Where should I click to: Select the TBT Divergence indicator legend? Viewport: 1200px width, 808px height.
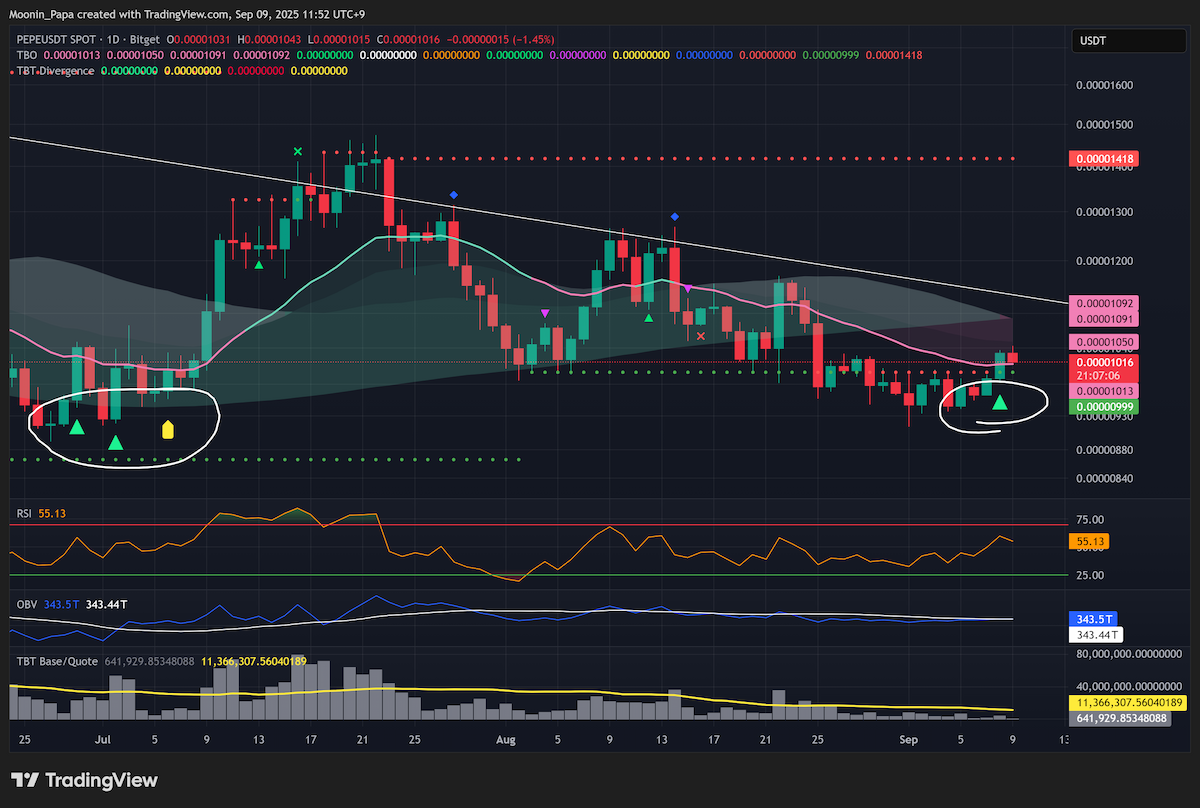[x=56, y=71]
